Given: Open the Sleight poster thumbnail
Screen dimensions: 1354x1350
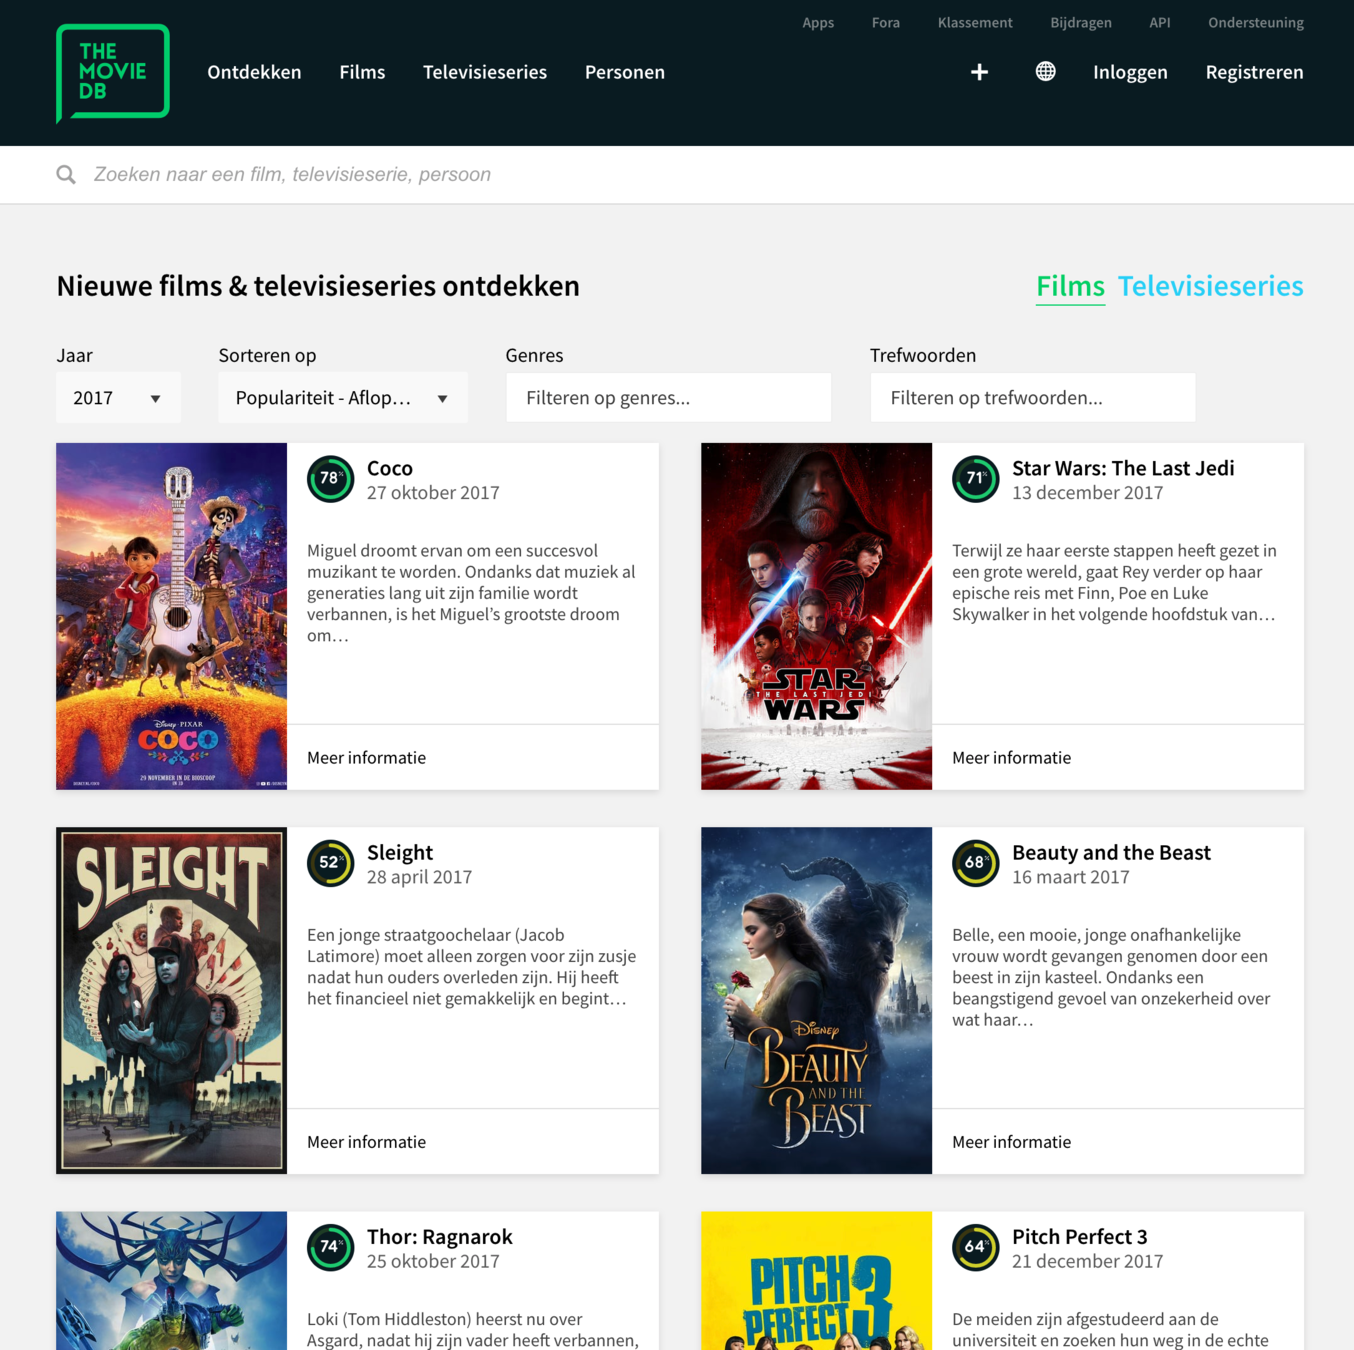Looking at the screenshot, I should (x=172, y=1000).
